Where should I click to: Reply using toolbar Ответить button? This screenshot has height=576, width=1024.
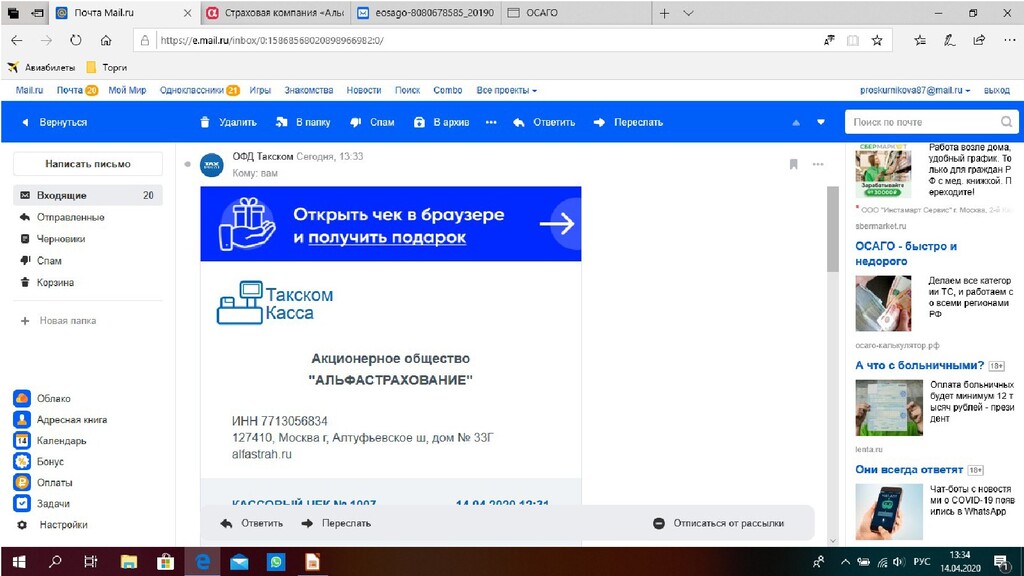point(544,122)
